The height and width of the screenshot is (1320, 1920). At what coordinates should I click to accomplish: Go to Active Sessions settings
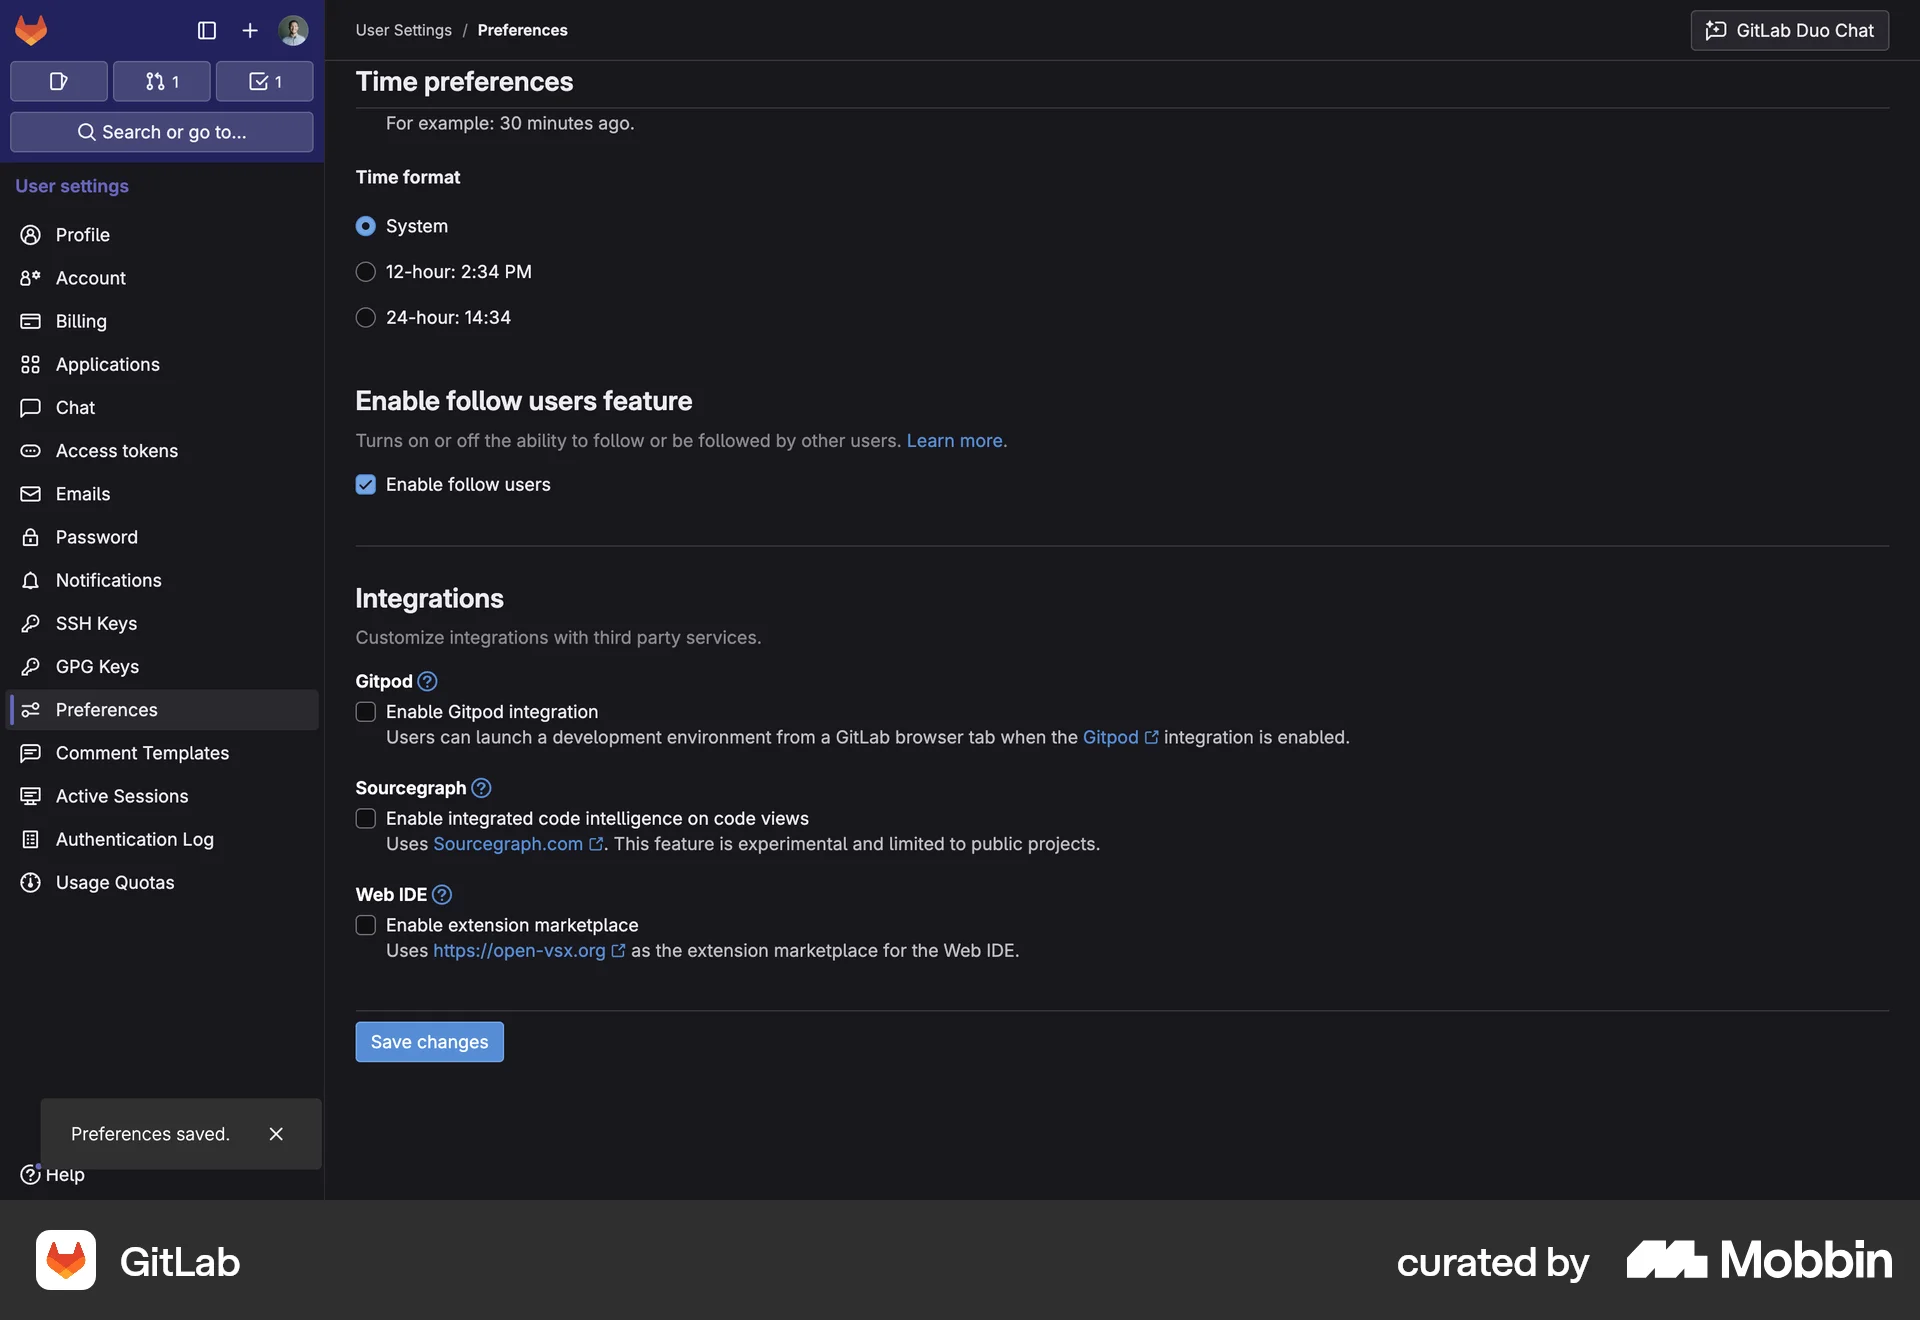click(x=122, y=796)
